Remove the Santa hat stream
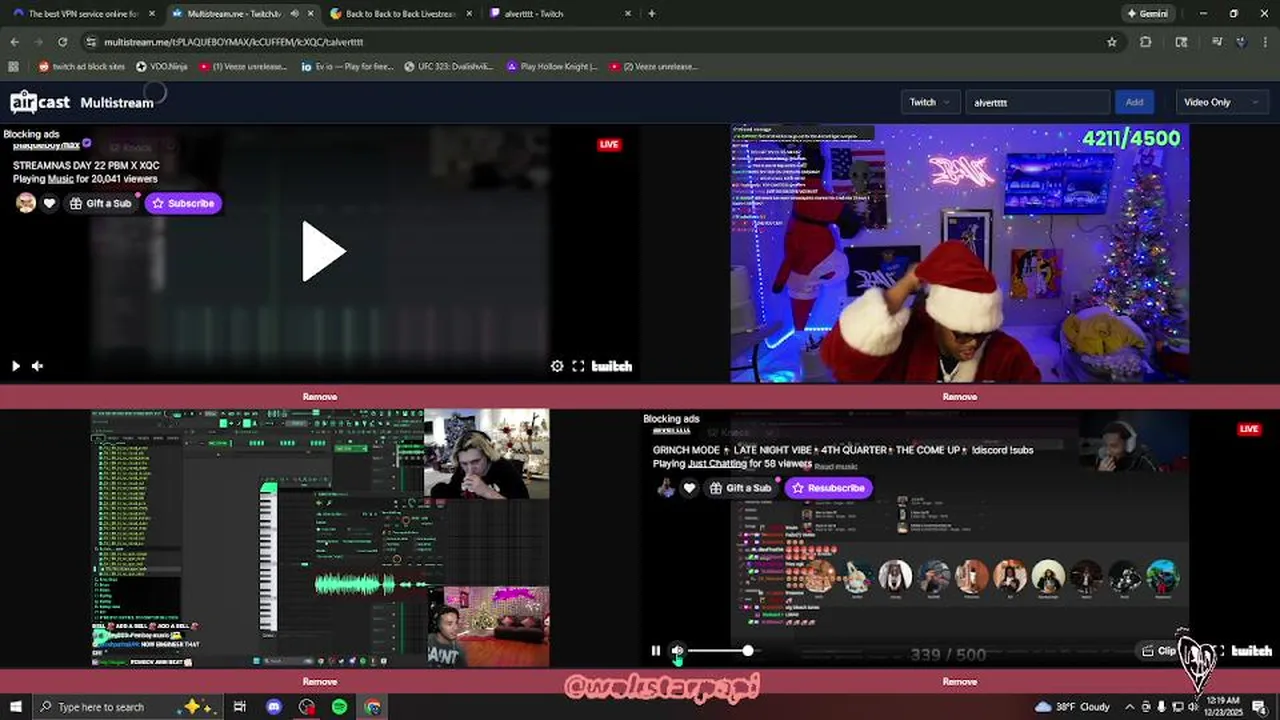The height and width of the screenshot is (720, 1280). click(960, 397)
